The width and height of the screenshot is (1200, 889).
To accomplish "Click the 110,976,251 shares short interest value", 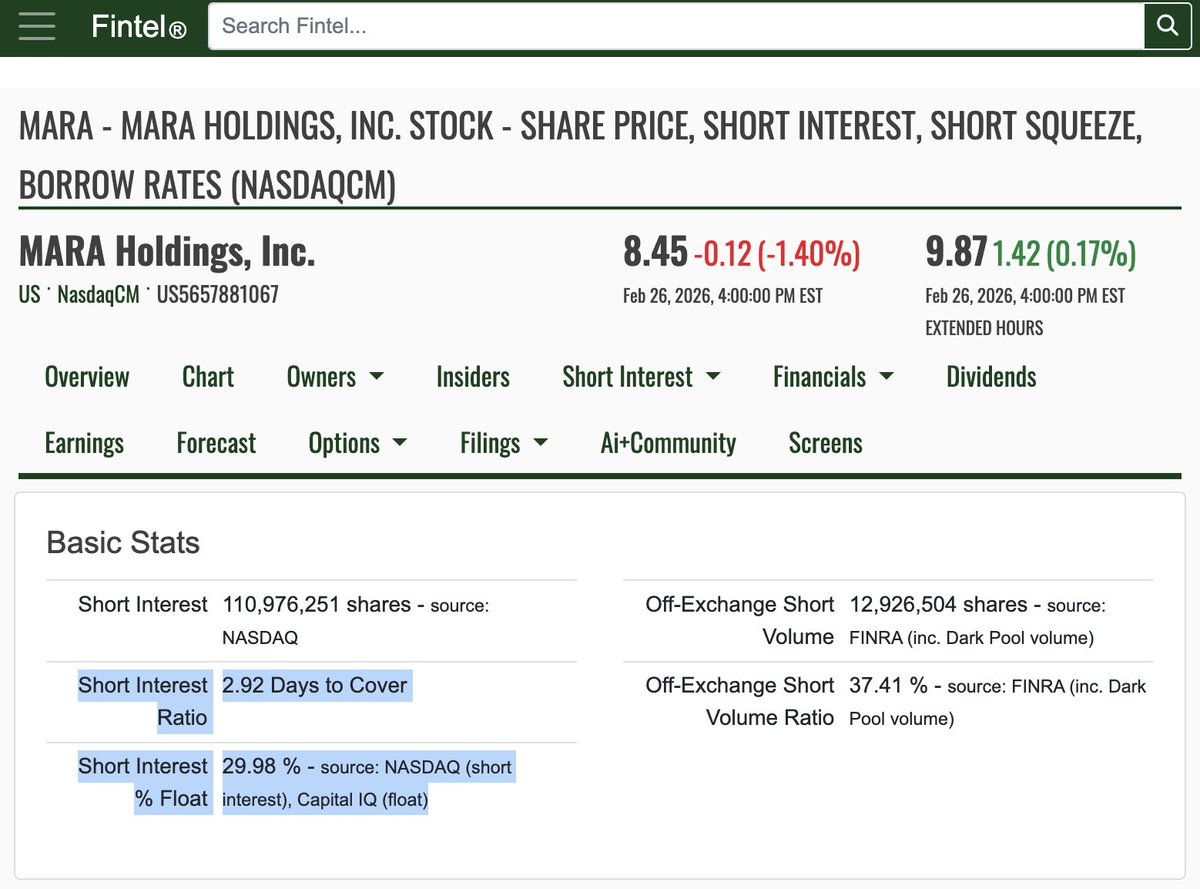I will click(316, 605).
